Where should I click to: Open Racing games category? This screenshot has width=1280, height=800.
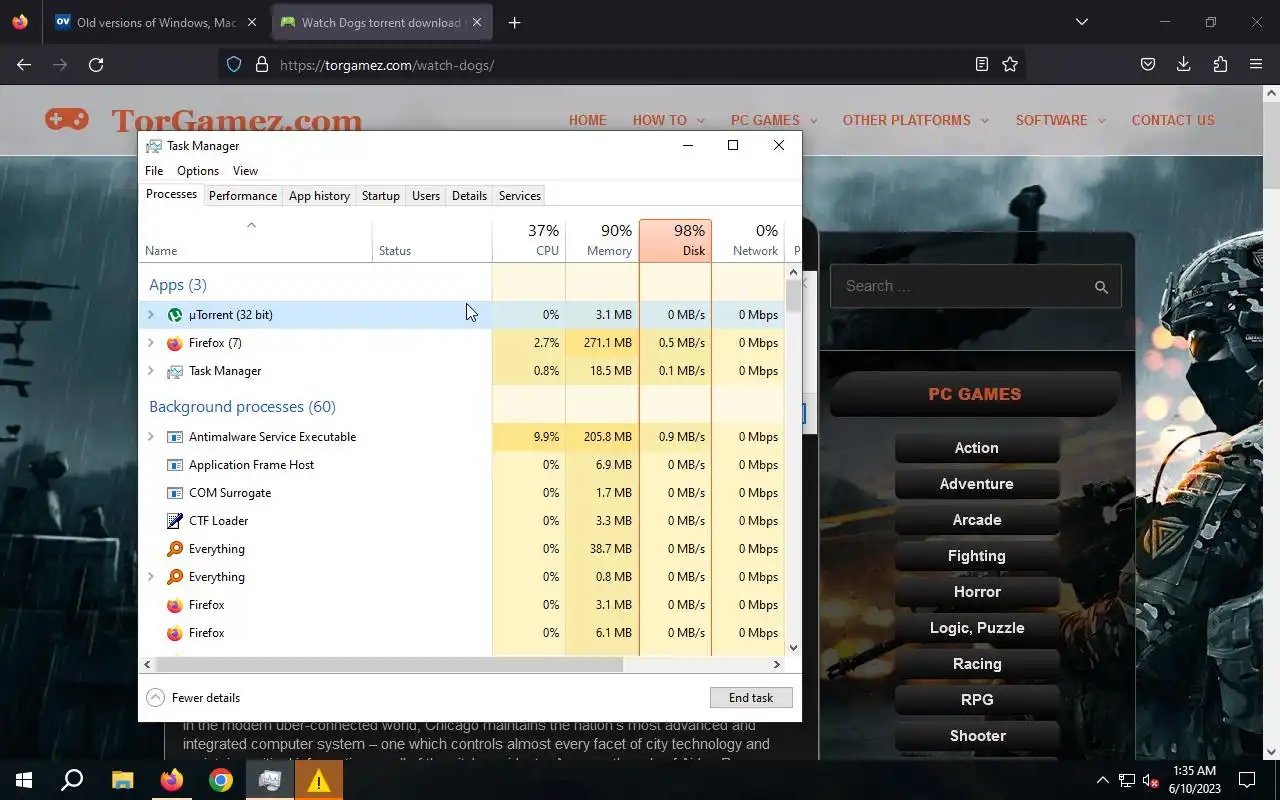pyautogui.click(x=976, y=664)
